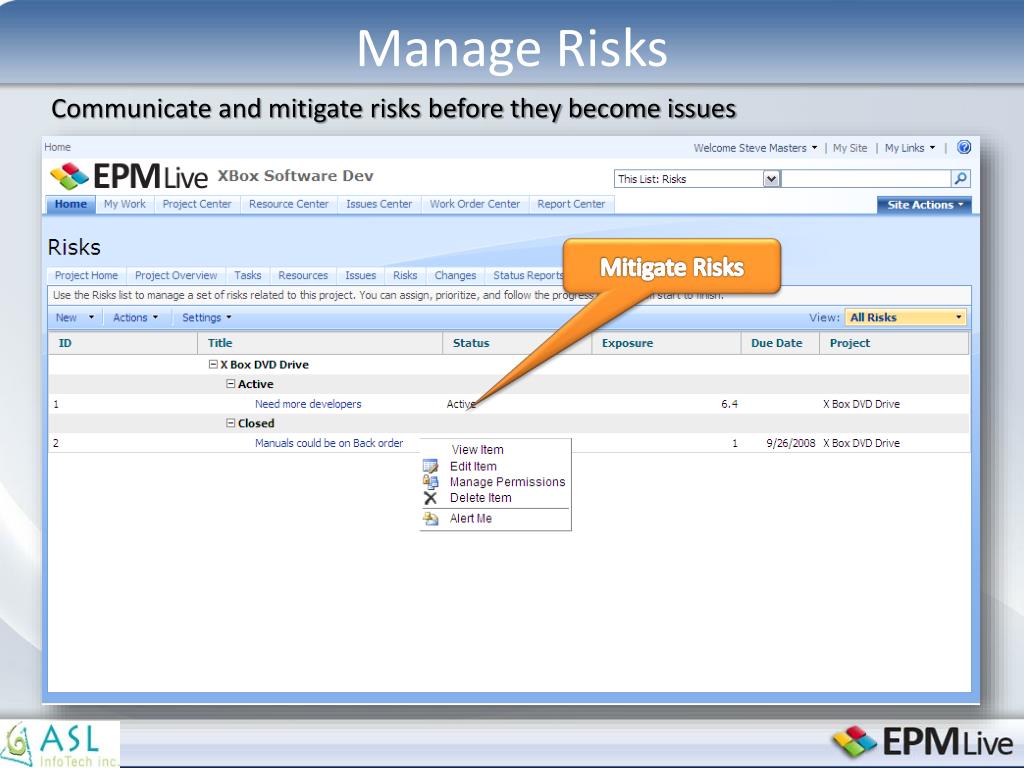Collapse the Closed group
Viewport: 1024px width, 768px height.
(231, 423)
